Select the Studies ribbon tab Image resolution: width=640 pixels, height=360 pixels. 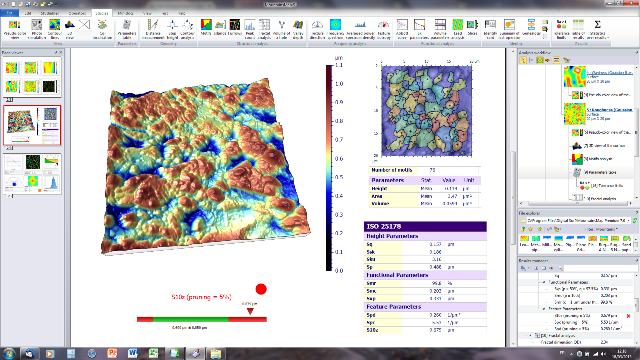[102, 13]
